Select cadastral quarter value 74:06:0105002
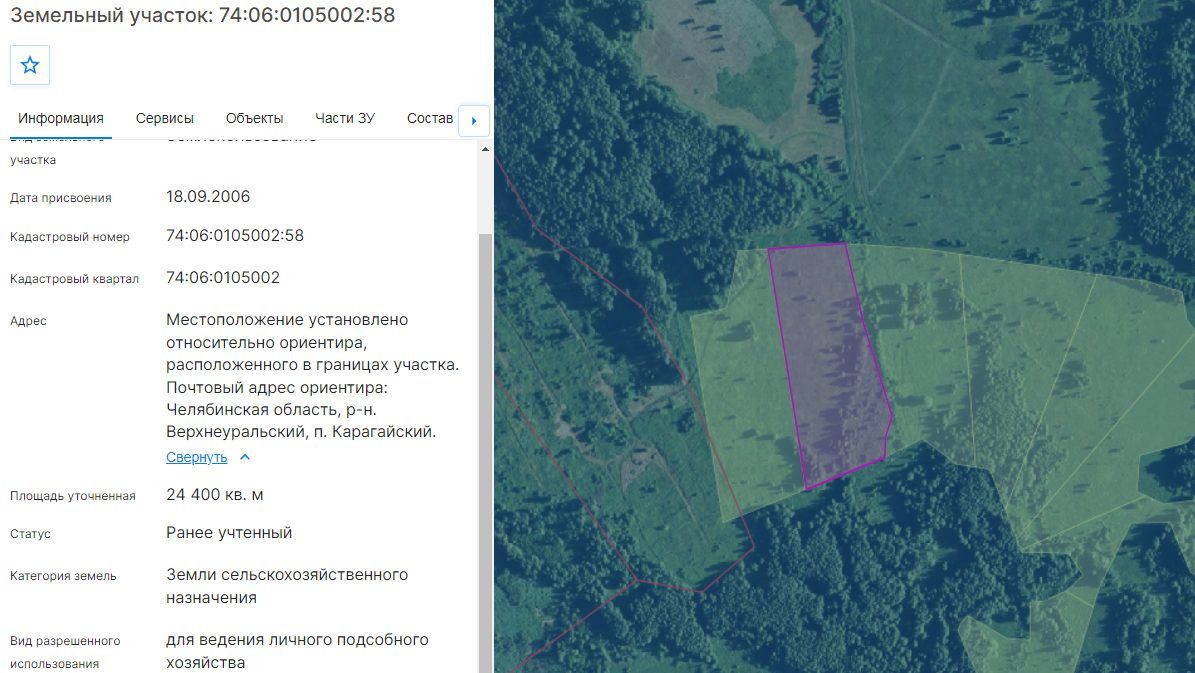The width and height of the screenshot is (1195, 673). pyautogui.click(x=223, y=277)
